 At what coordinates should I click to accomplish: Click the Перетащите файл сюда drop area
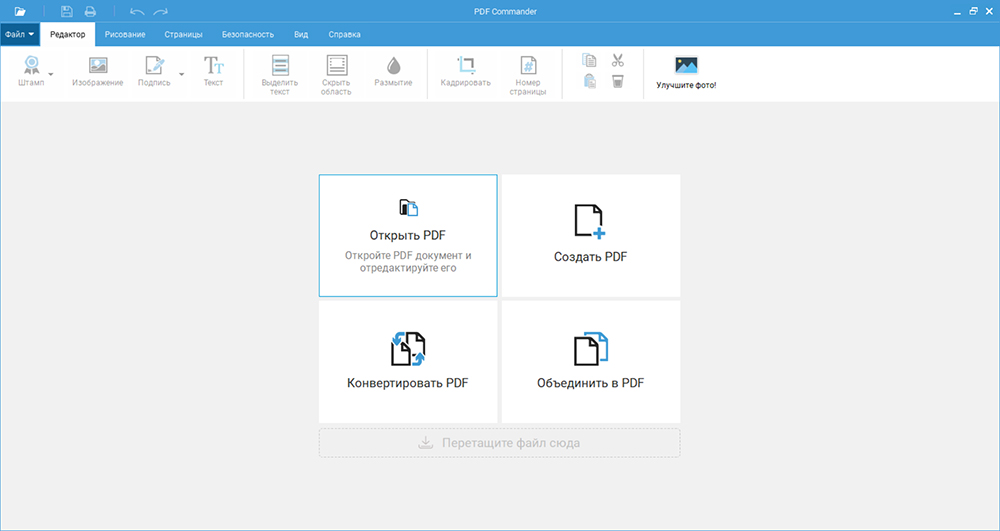click(x=499, y=442)
